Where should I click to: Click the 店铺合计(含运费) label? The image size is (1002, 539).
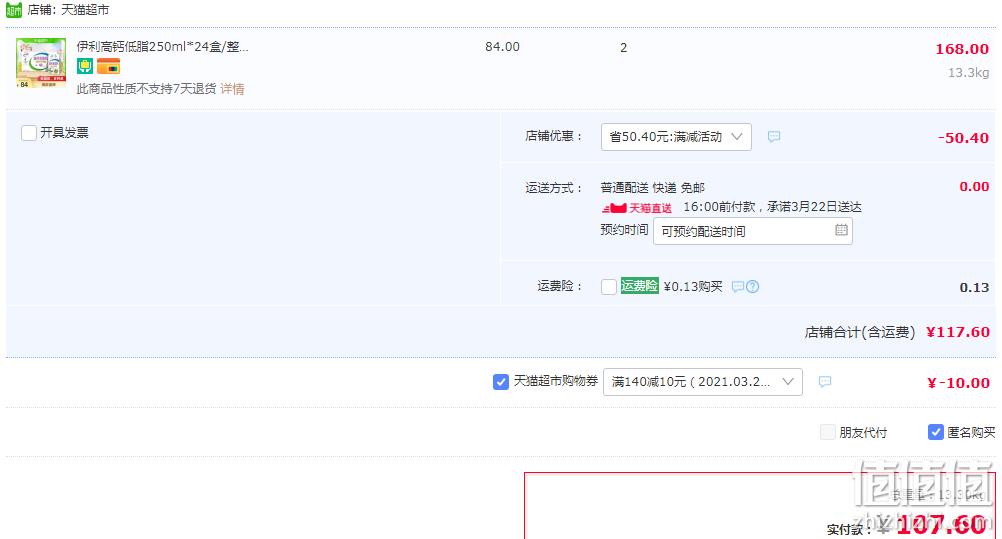(859, 332)
